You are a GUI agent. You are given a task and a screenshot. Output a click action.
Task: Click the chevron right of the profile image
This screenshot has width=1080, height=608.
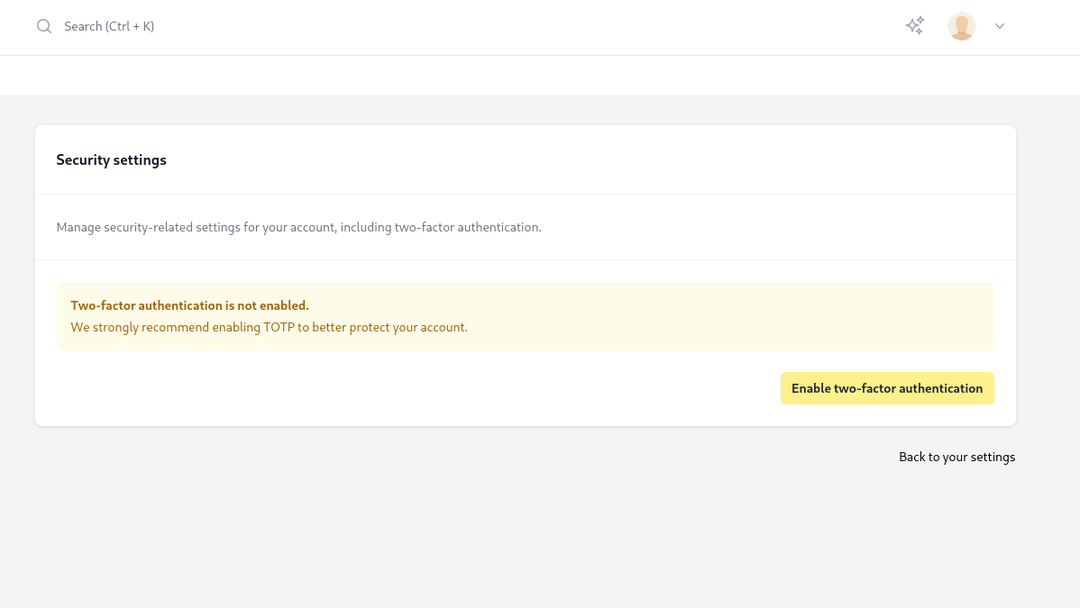coord(999,26)
